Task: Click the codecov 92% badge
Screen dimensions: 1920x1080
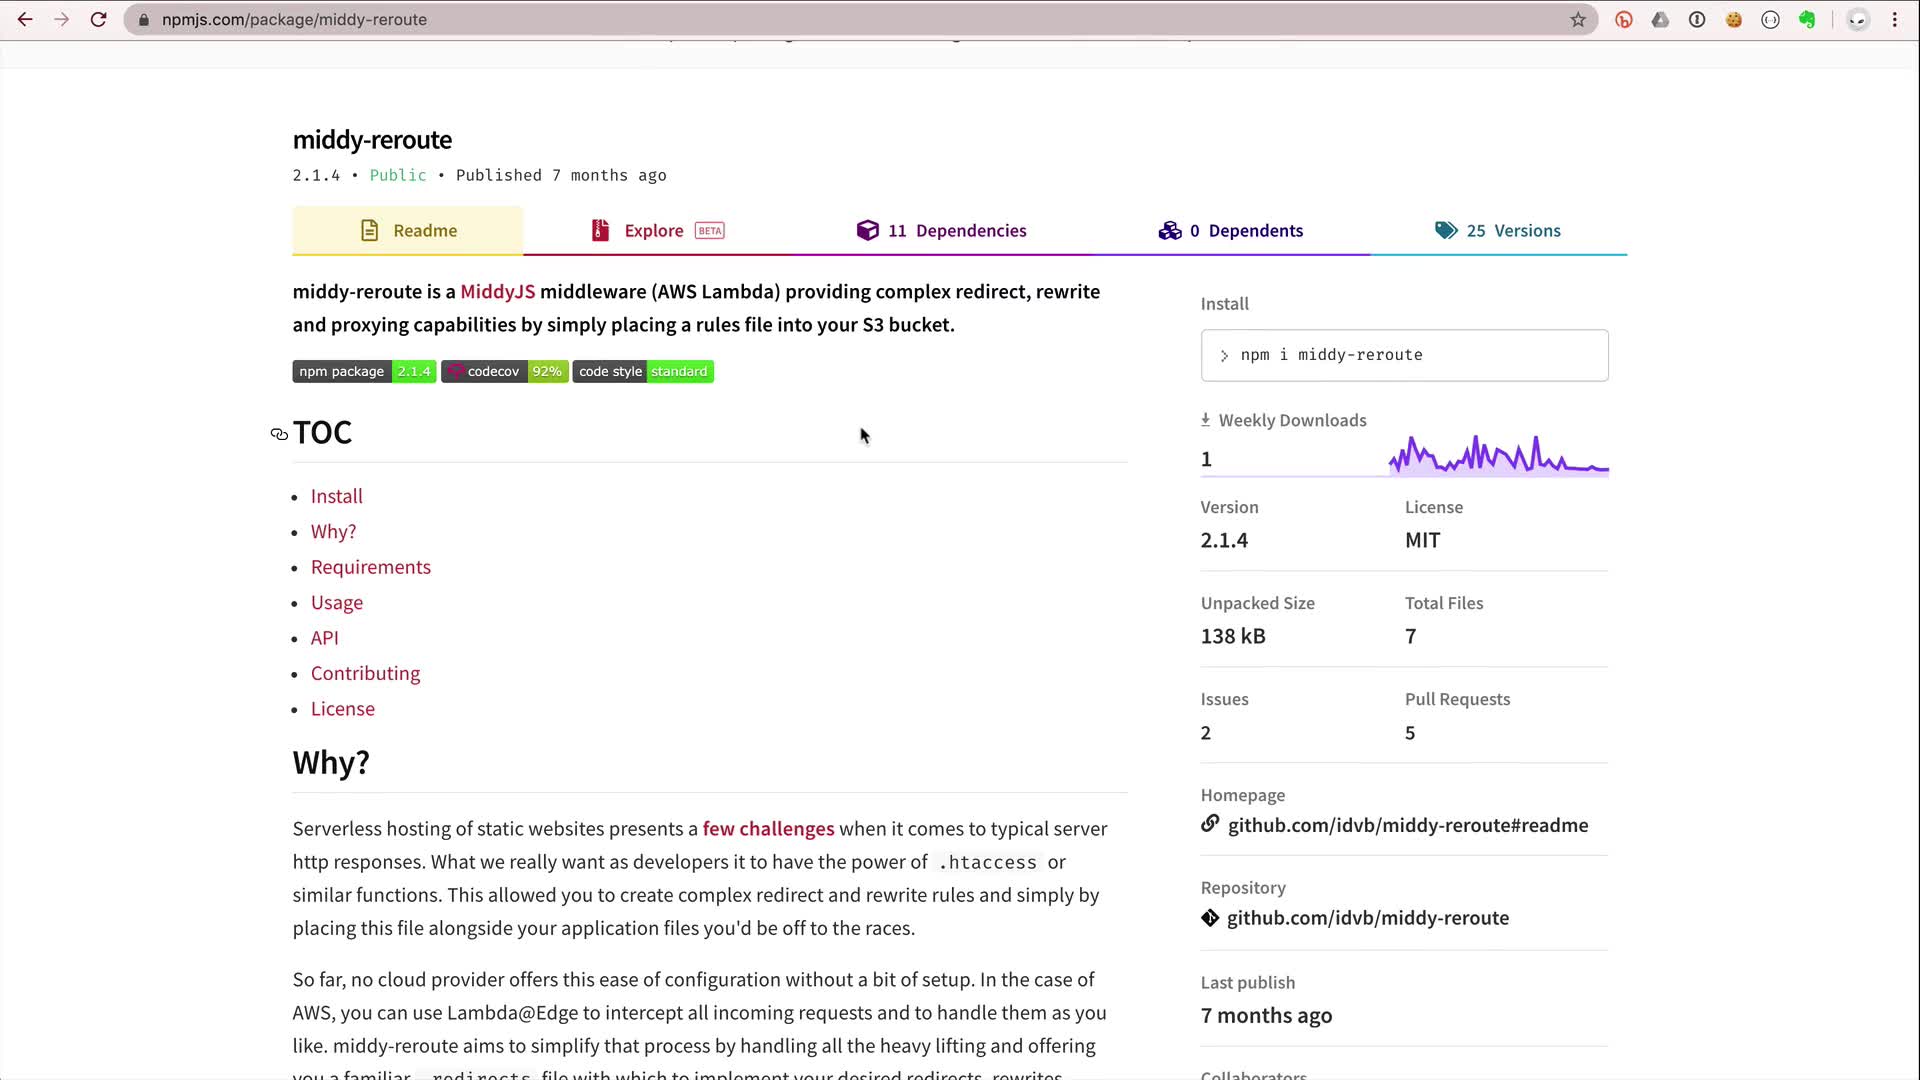Action: 505,372
